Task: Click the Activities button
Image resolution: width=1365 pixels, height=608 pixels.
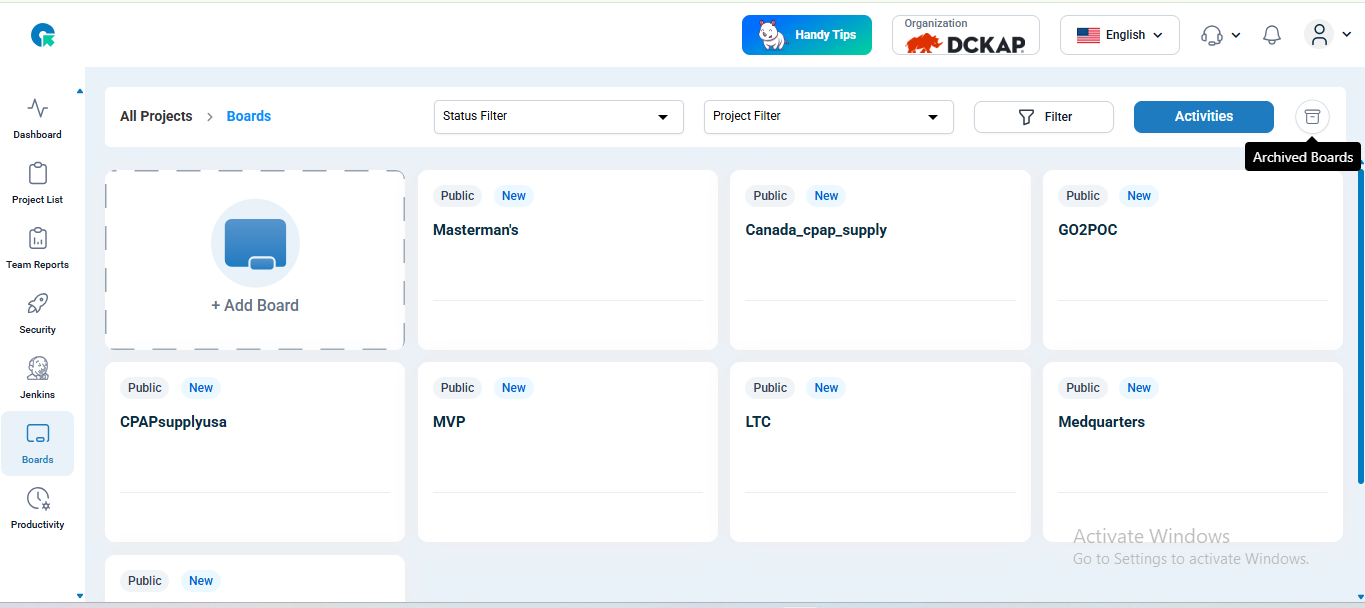Action: point(1203,117)
